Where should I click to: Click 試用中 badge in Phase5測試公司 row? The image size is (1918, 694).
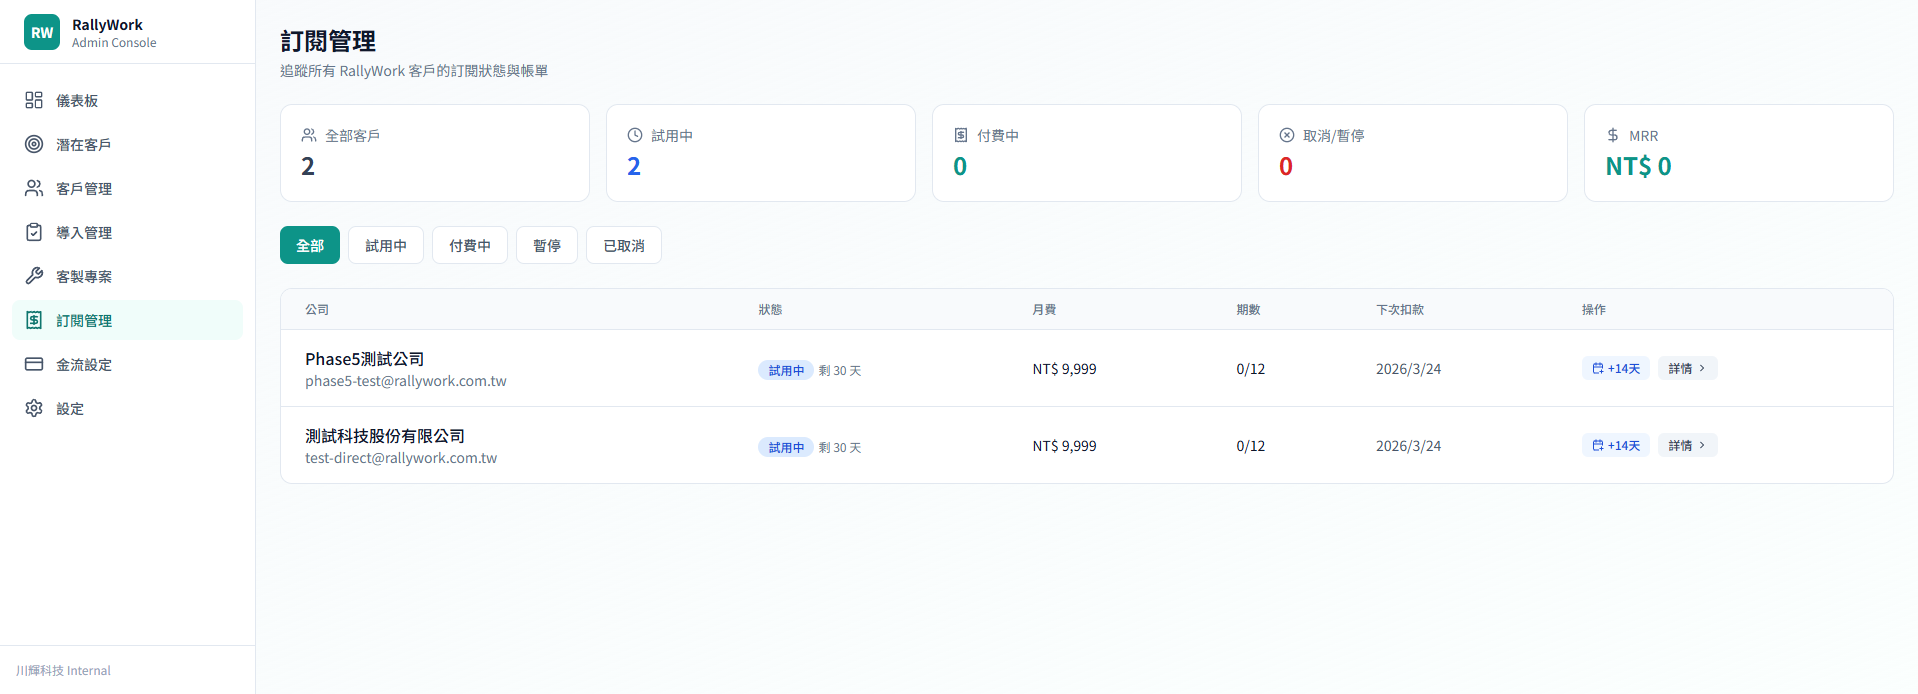point(786,370)
